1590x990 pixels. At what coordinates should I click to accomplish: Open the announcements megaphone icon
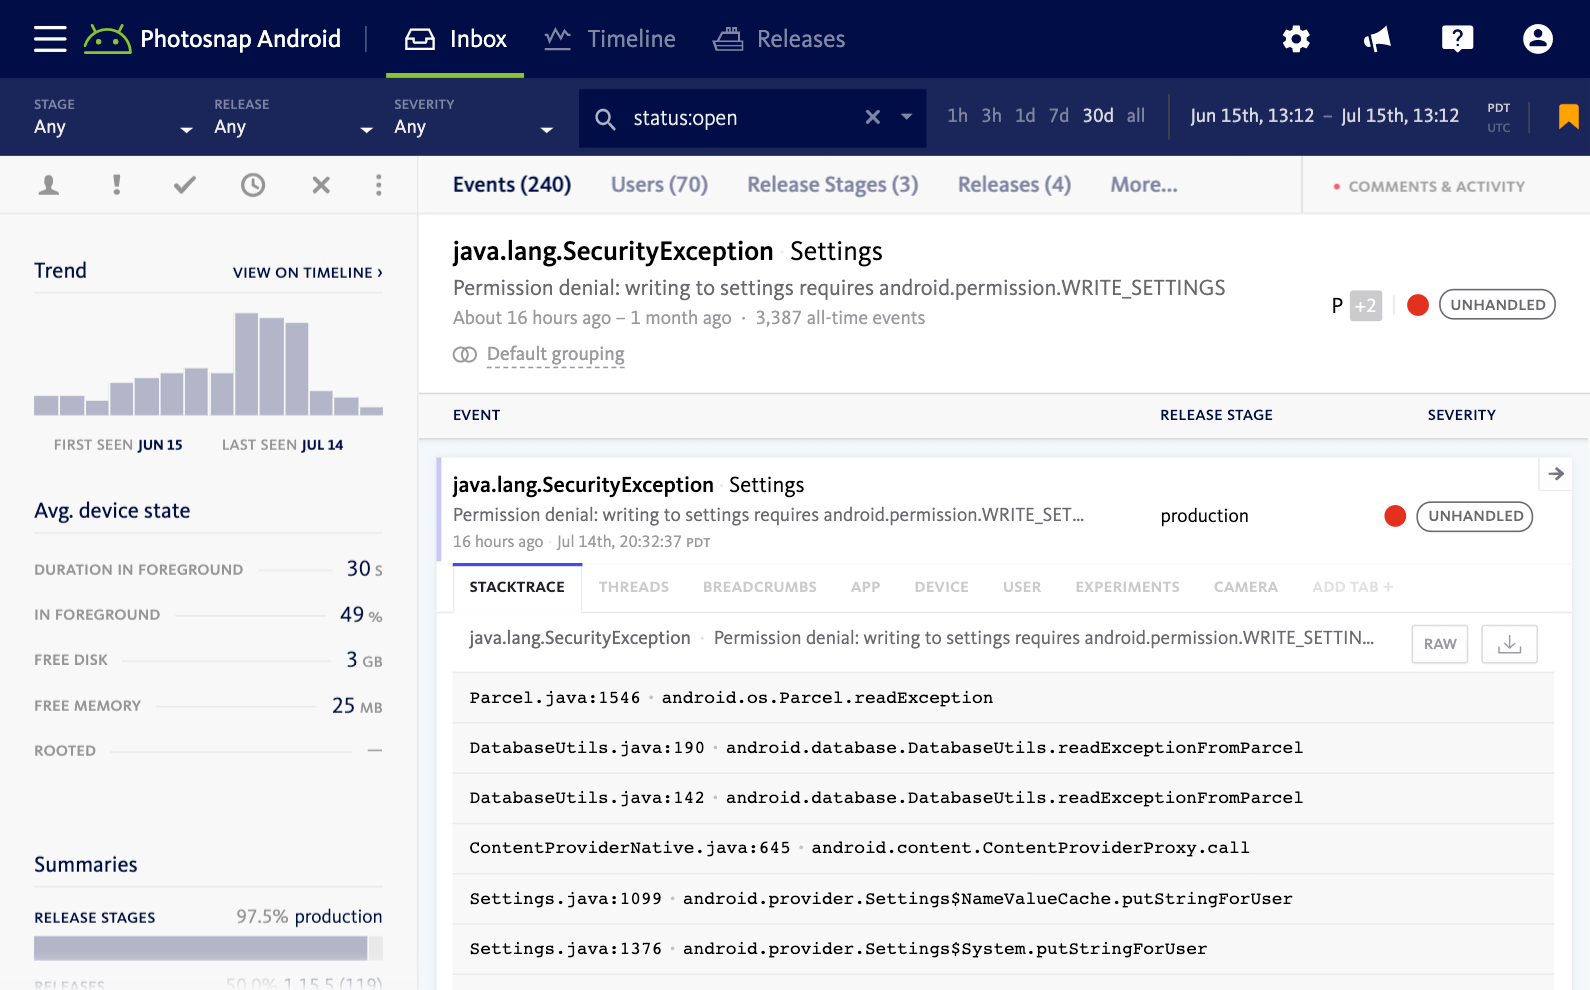pos(1377,39)
